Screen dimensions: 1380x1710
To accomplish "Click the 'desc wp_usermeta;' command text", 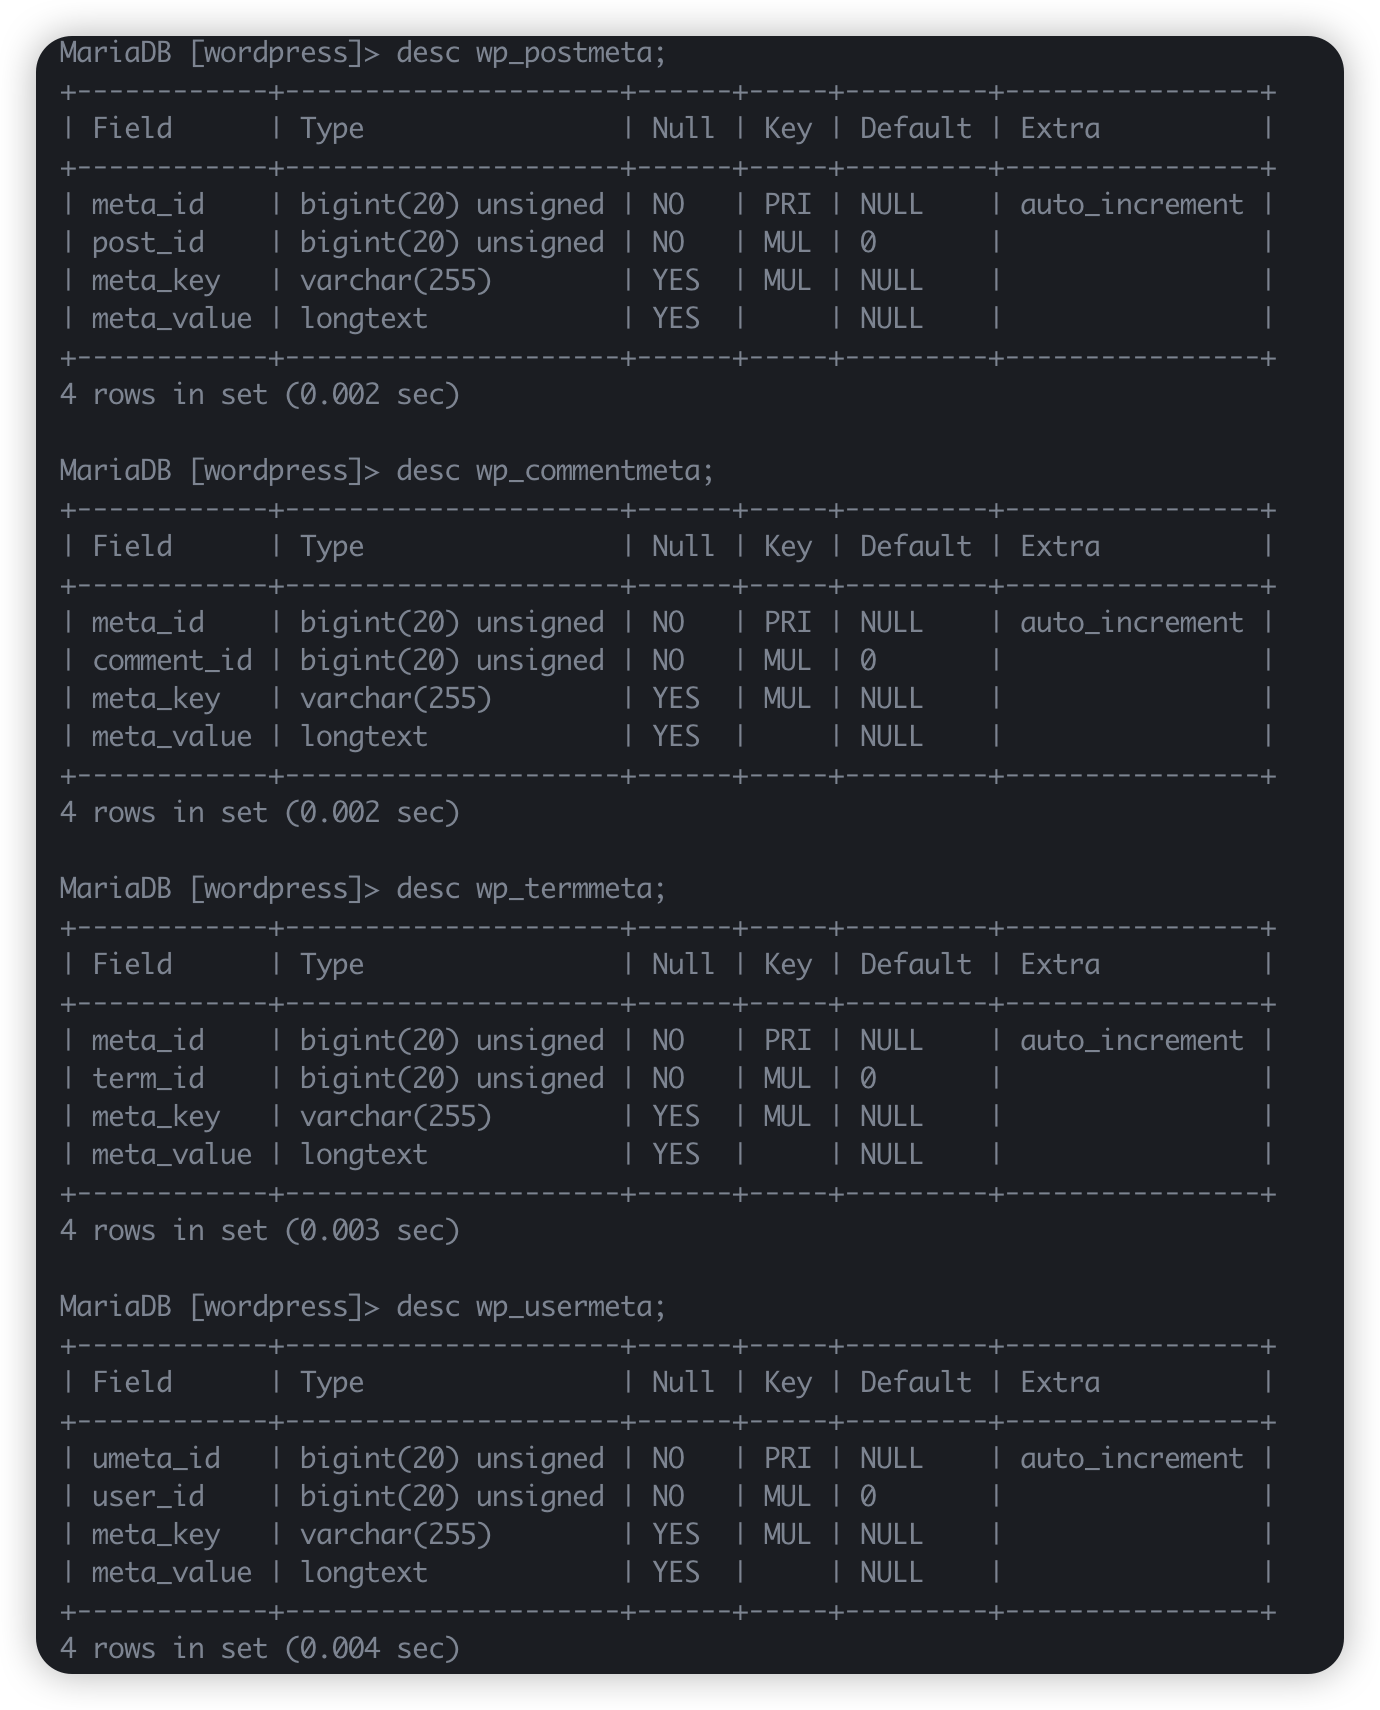I will [530, 1307].
